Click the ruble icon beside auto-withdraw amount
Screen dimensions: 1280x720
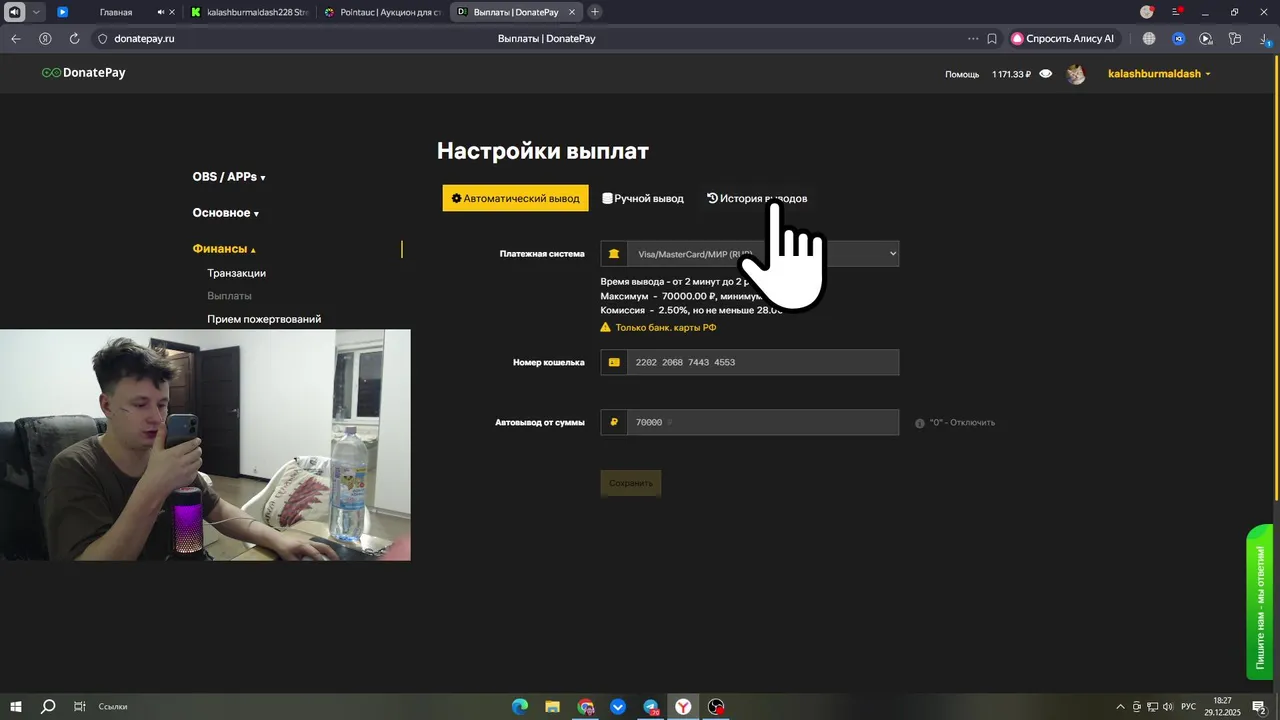coord(614,422)
